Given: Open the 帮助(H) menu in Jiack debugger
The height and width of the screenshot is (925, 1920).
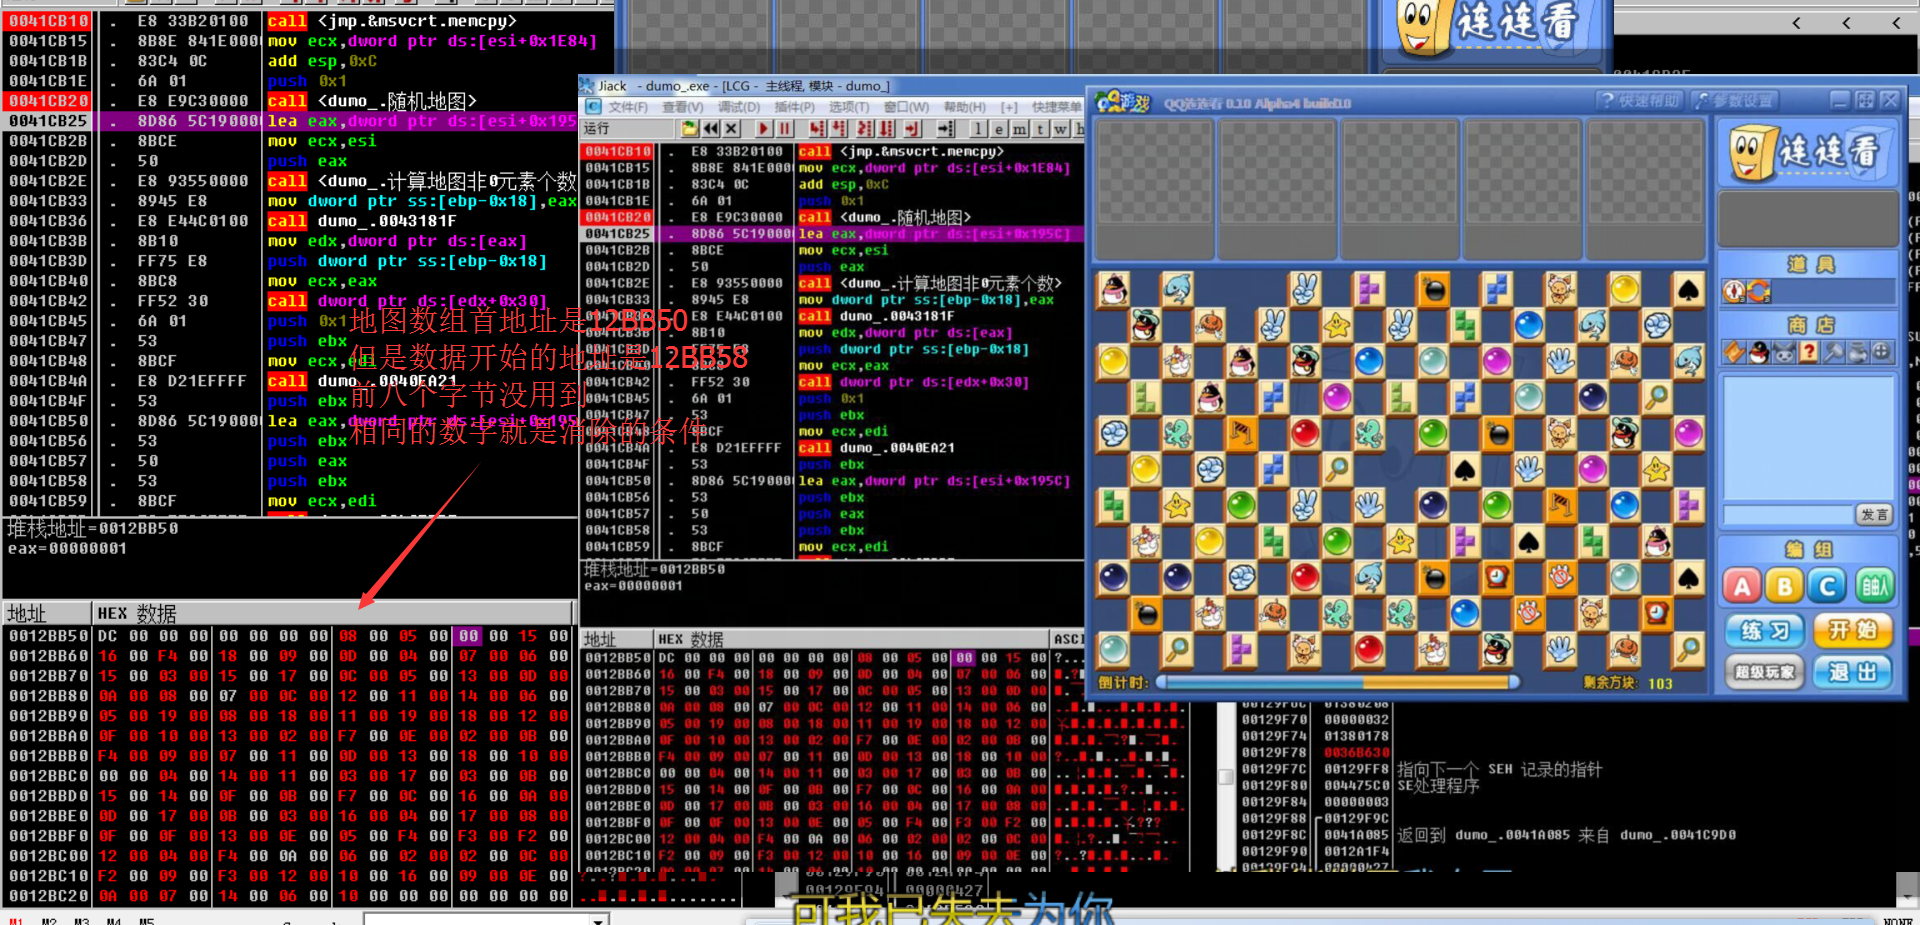Looking at the screenshot, I should [964, 107].
